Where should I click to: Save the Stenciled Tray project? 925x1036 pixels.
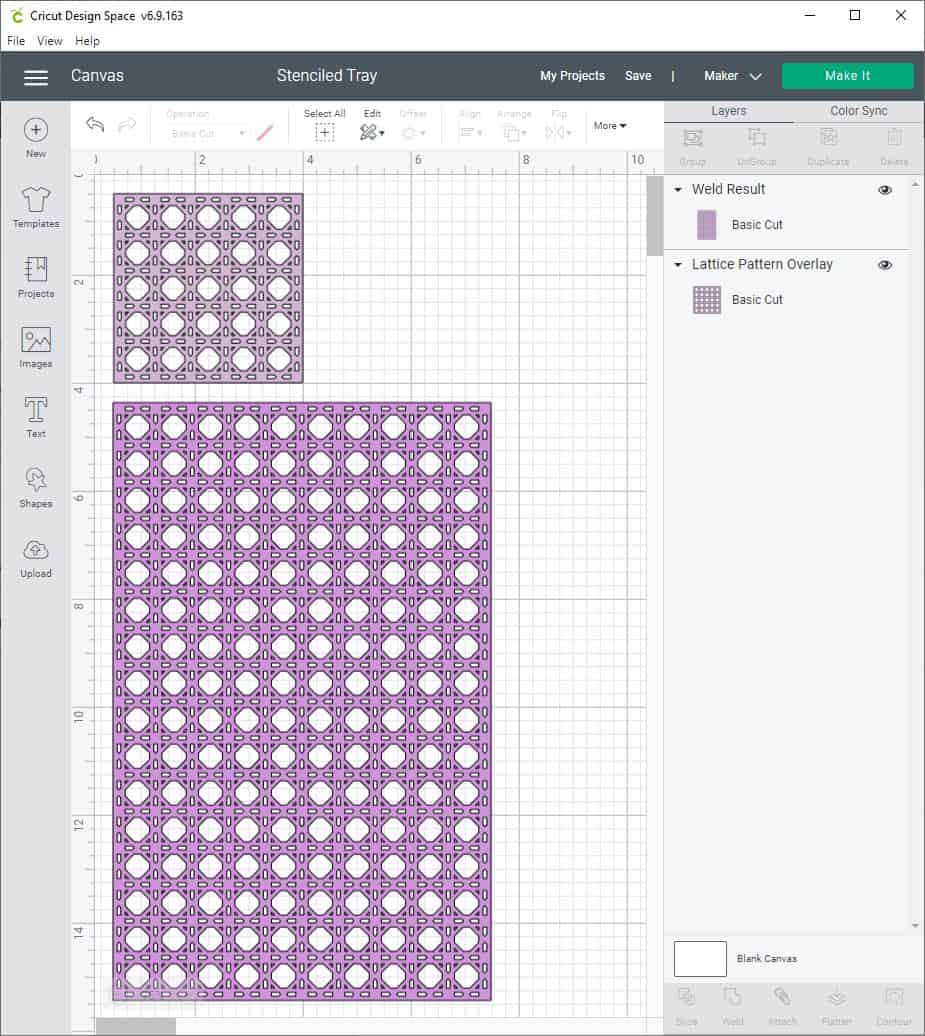[638, 76]
